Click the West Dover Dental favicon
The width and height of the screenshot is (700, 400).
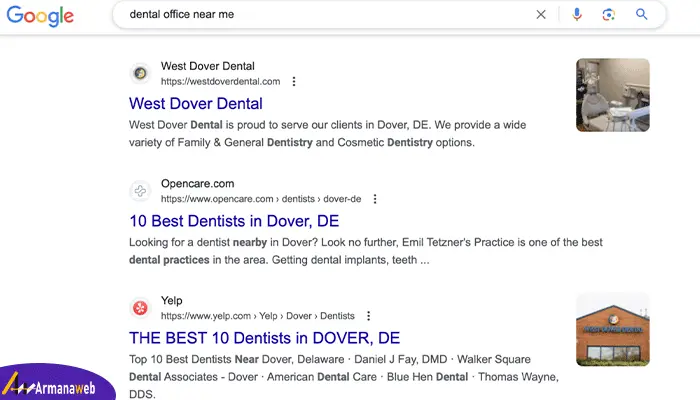point(140,73)
